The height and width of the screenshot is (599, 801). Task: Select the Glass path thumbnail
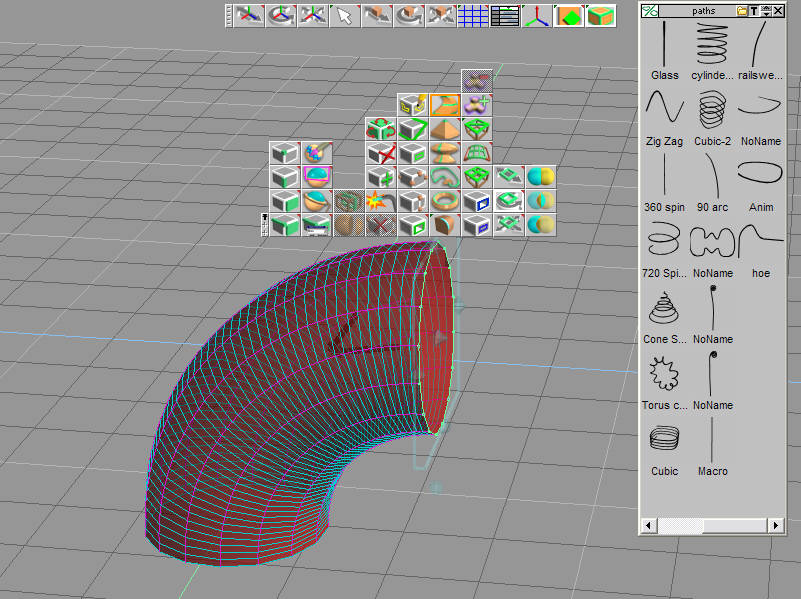pyautogui.click(x=665, y=43)
